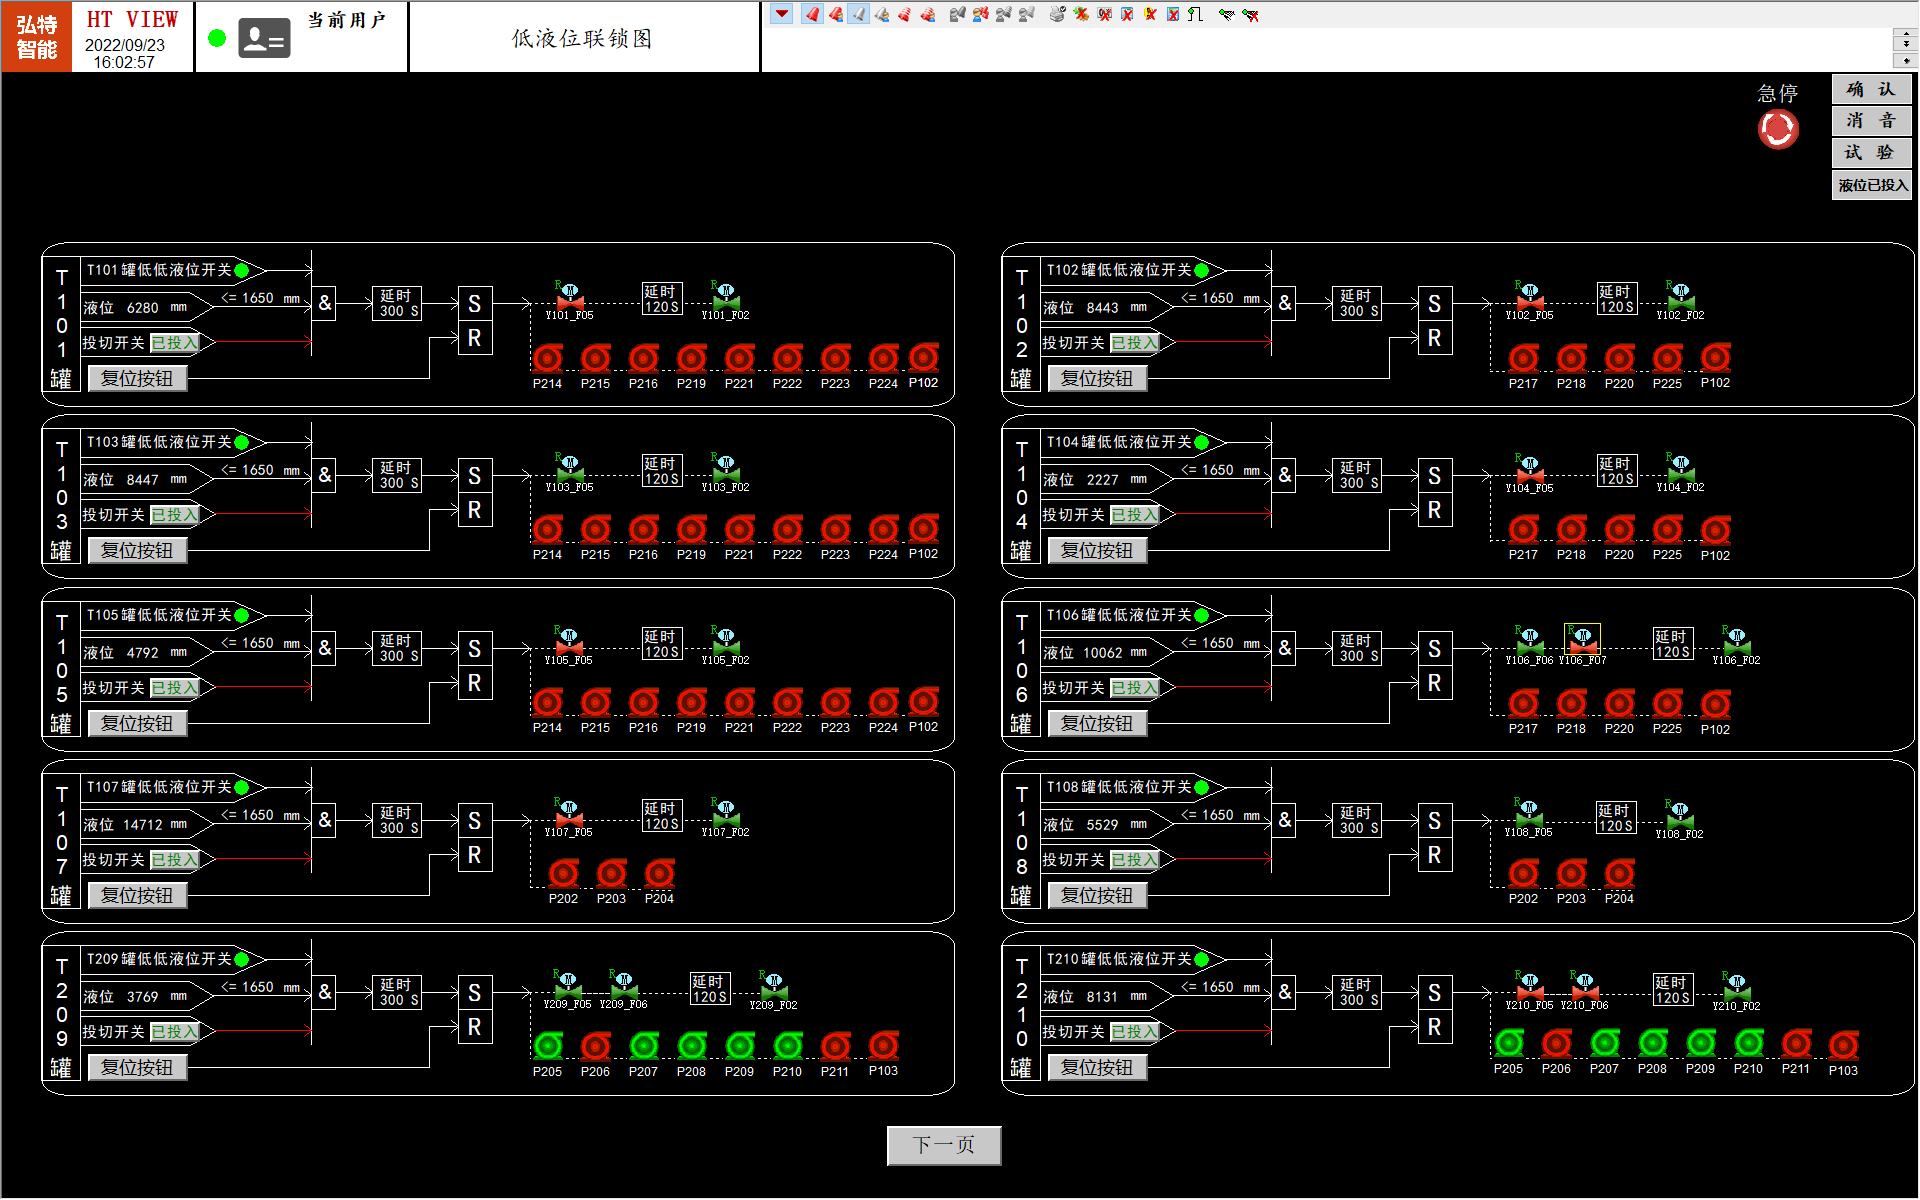Click the printer icon in alarm toolbar
Viewport: 1920px width, 1200px height.
tap(1057, 14)
